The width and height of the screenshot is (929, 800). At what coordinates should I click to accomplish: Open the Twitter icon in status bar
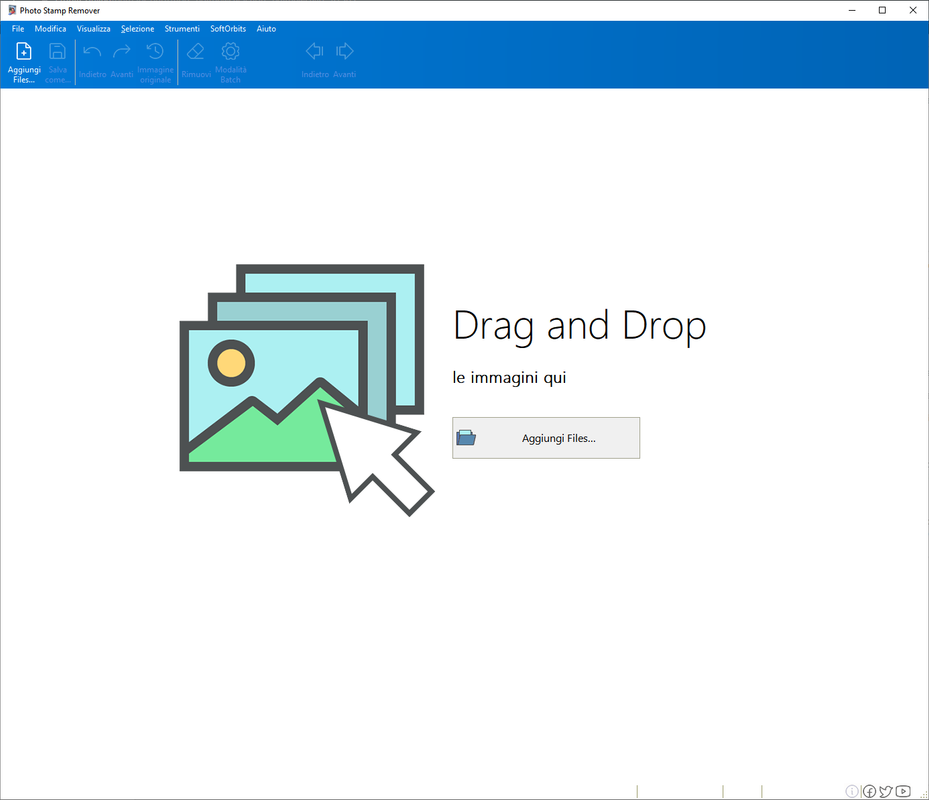tap(886, 791)
